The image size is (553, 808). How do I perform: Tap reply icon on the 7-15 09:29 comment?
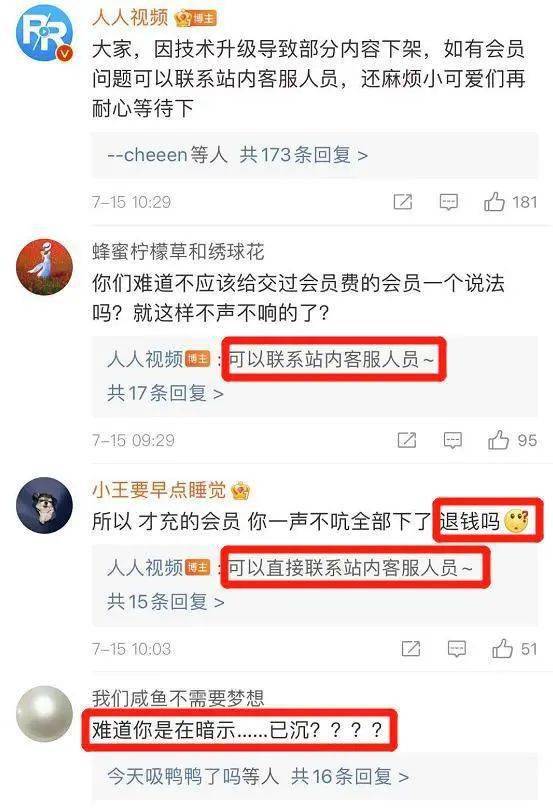pos(453,441)
